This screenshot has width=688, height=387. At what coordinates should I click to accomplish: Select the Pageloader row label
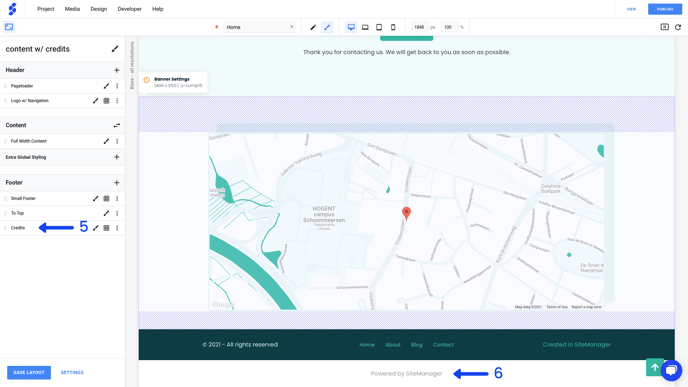pyautogui.click(x=22, y=86)
